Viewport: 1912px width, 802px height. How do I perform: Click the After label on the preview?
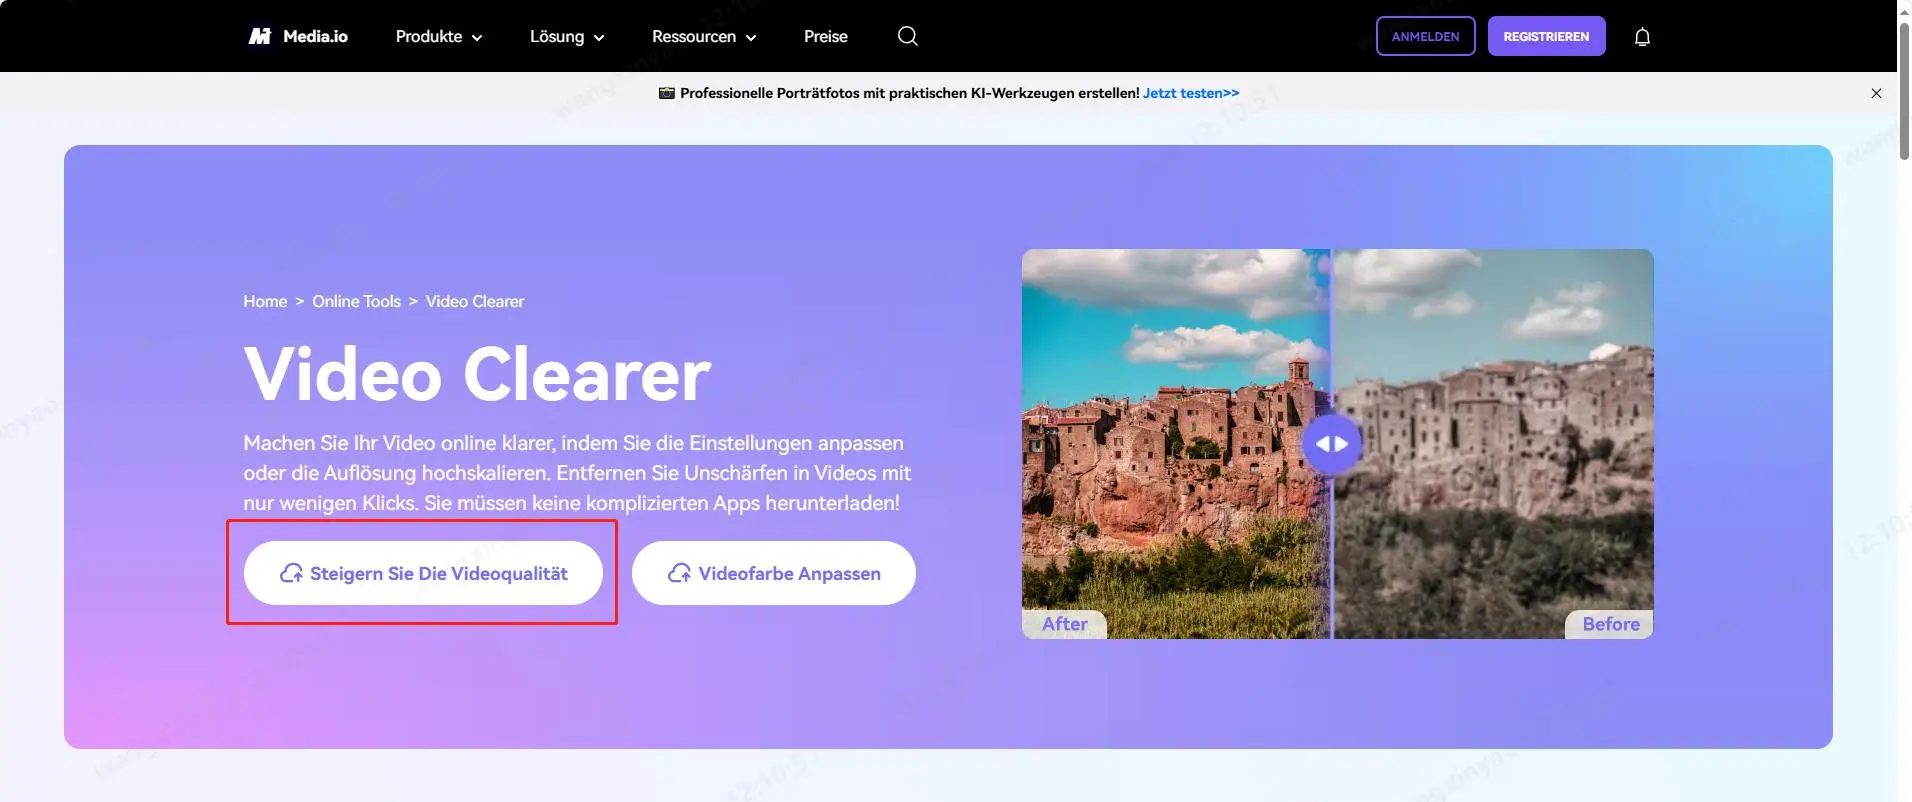pos(1064,624)
